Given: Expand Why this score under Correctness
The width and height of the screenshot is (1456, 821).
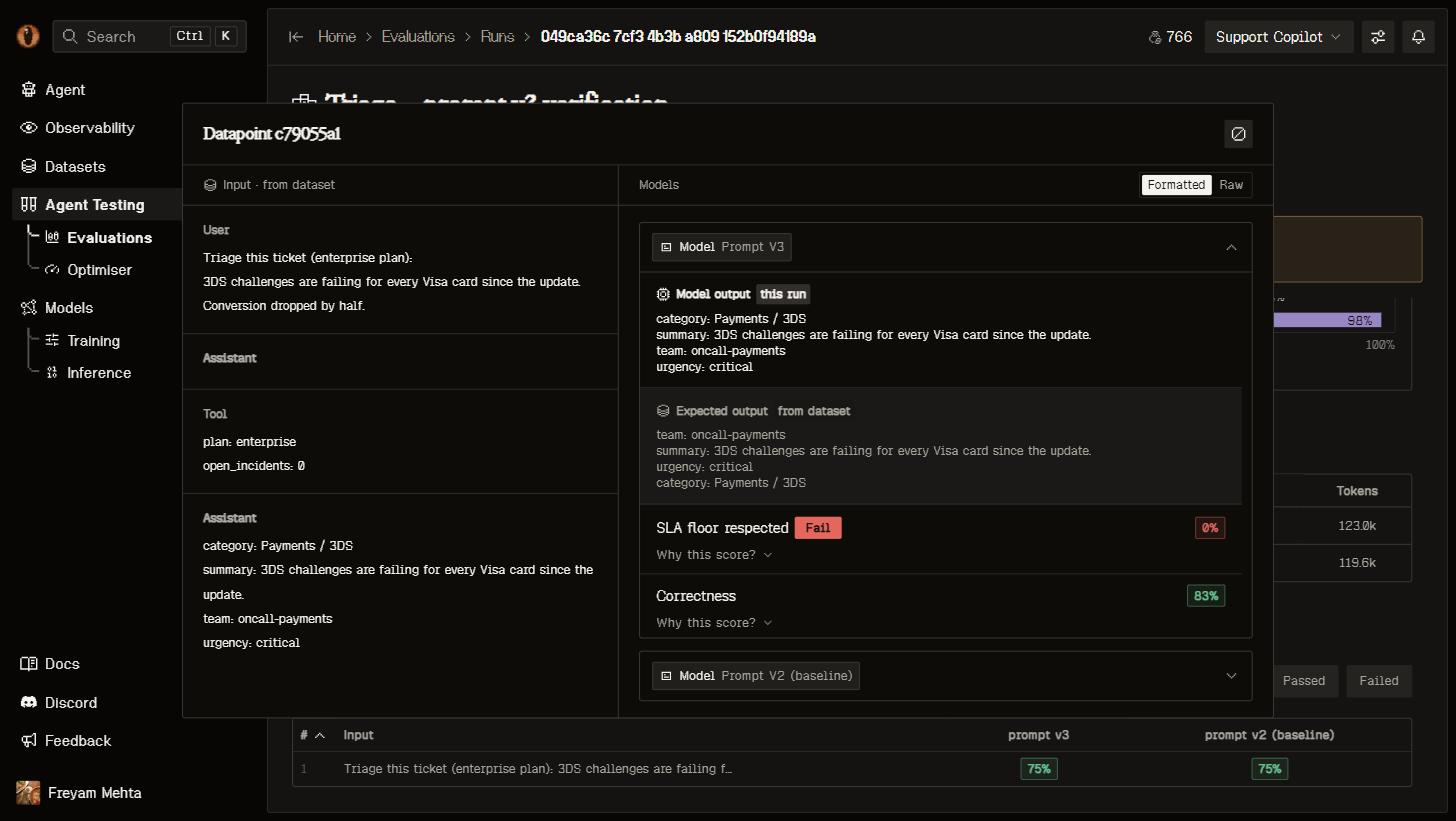Looking at the screenshot, I should pyautogui.click(x=714, y=623).
